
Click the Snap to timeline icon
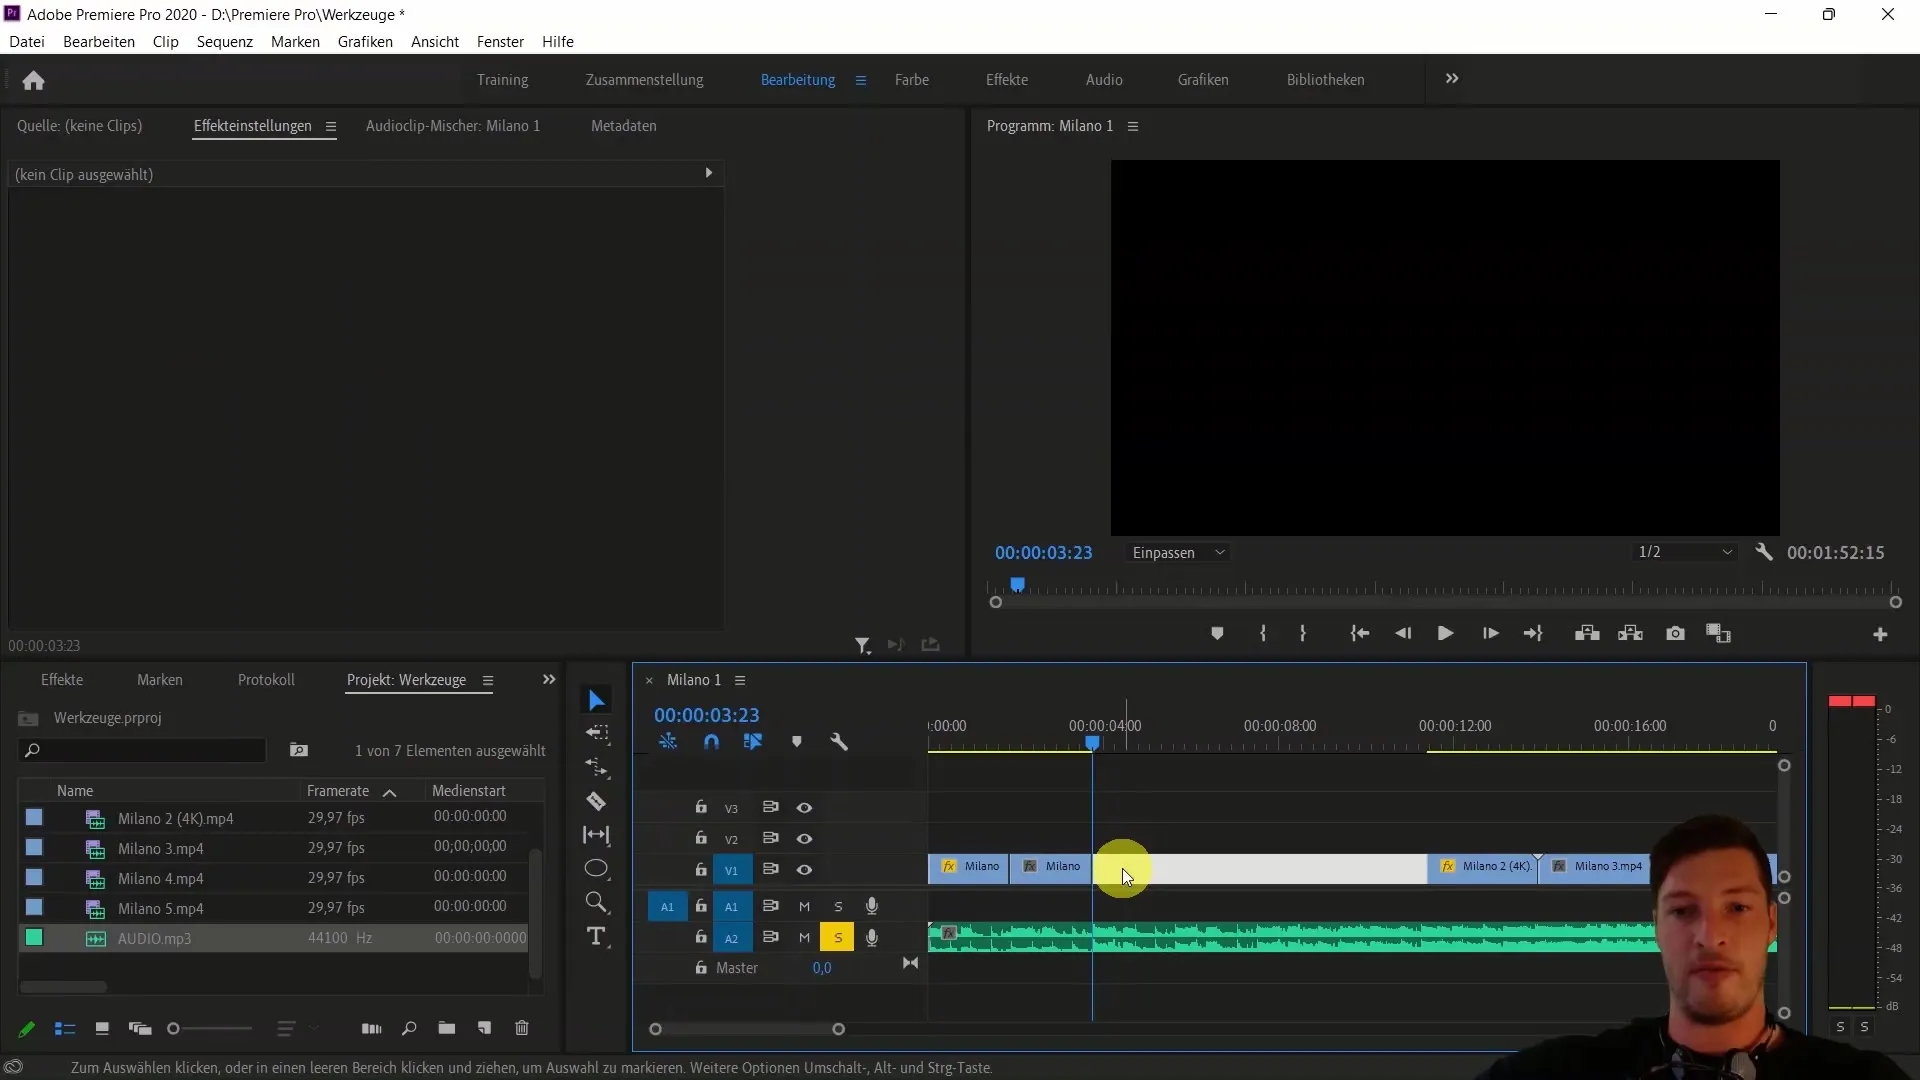click(709, 741)
